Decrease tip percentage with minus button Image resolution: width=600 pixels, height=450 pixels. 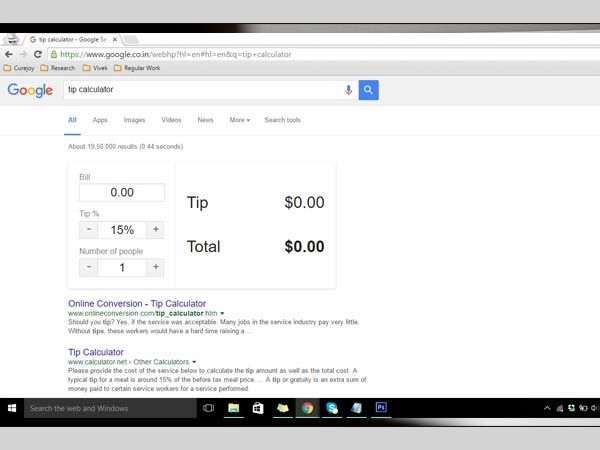(x=89, y=230)
